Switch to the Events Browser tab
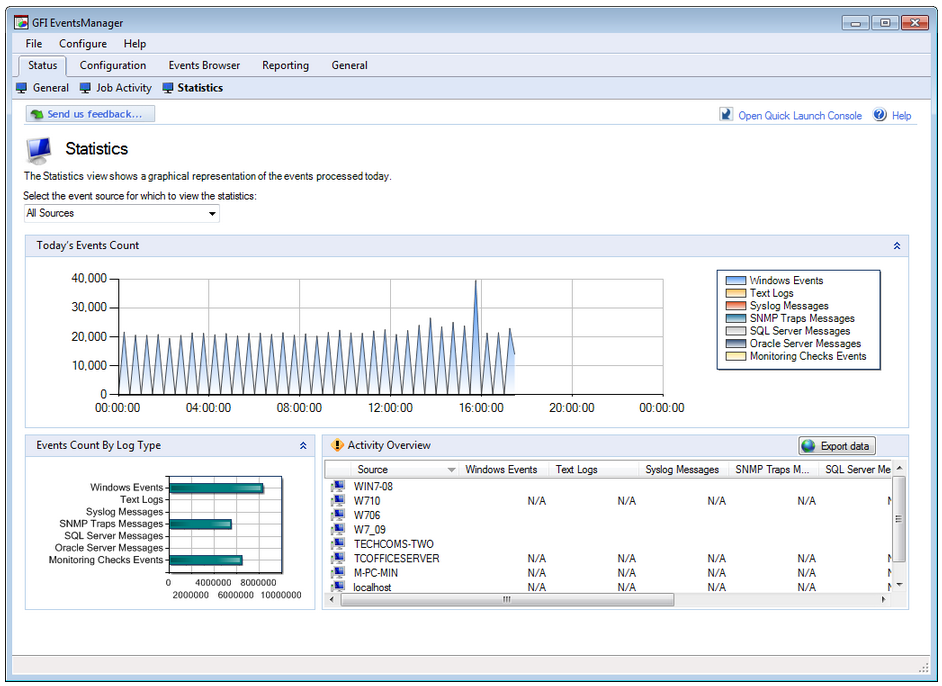This screenshot has height=686, width=942. pyautogui.click(x=204, y=65)
